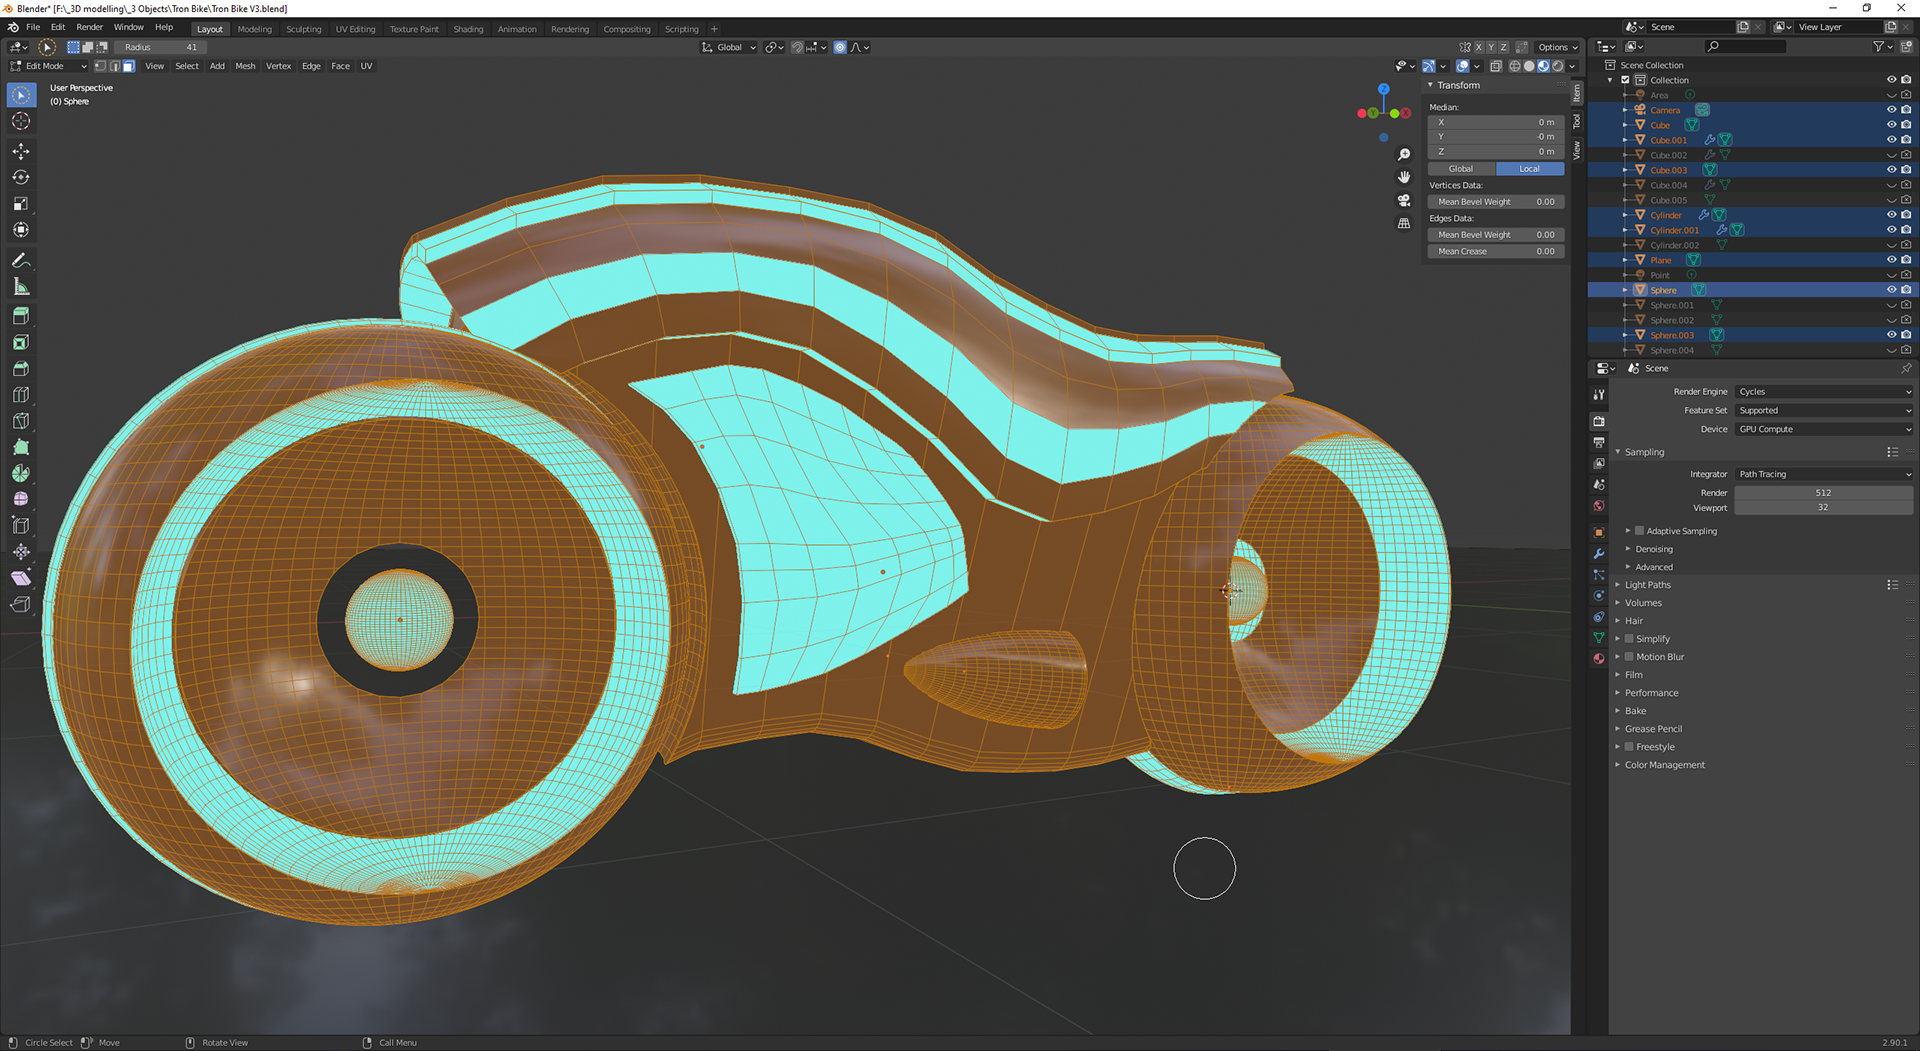This screenshot has height=1051, width=1920.
Task: Adjust the Mean Crease slider
Action: coord(1496,252)
